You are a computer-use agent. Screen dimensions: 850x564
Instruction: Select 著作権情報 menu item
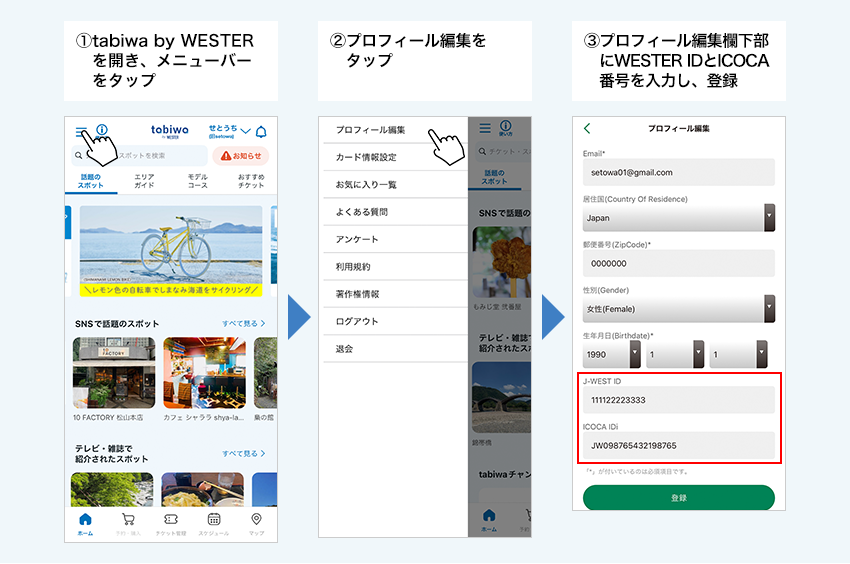(x=395, y=294)
